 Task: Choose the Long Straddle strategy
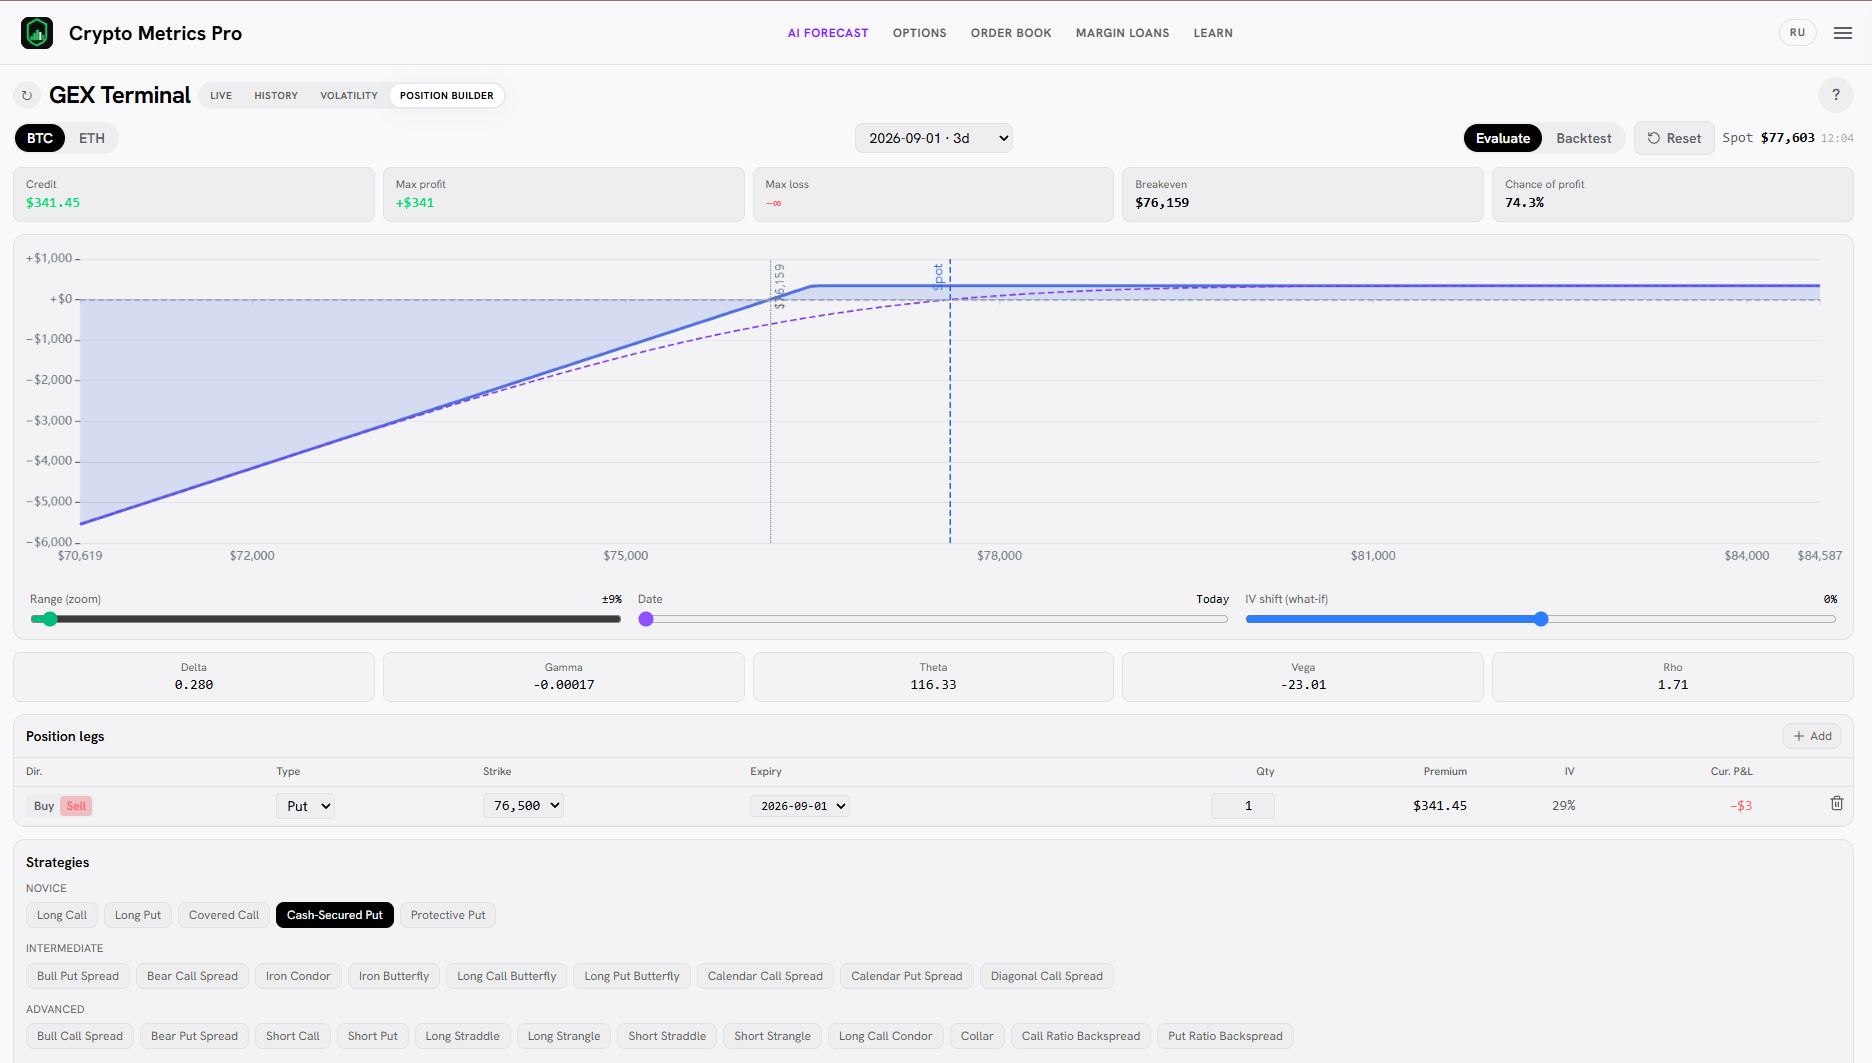click(463, 1036)
